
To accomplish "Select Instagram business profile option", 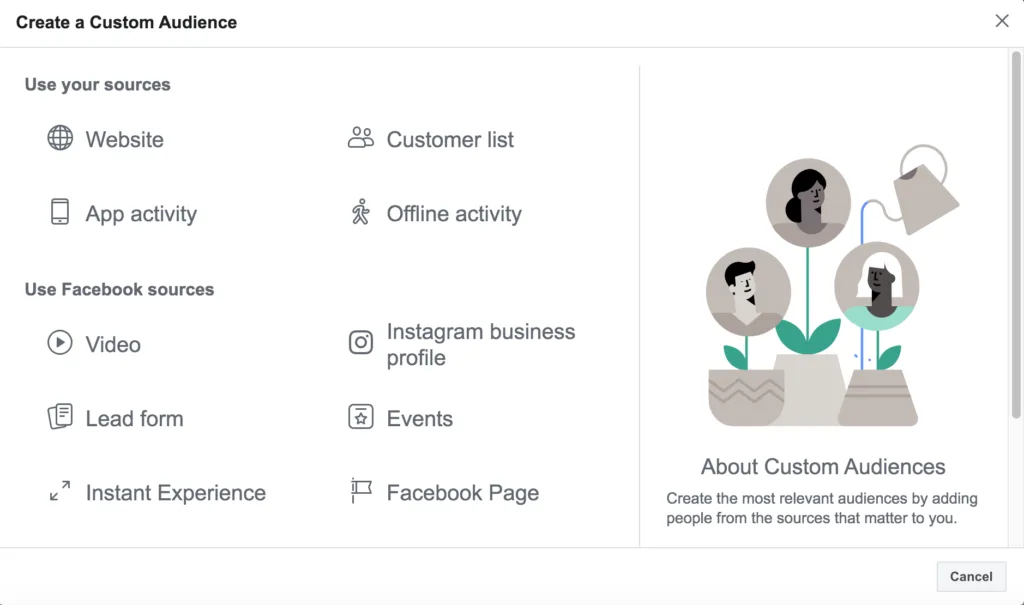I will click(x=481, y=344).
